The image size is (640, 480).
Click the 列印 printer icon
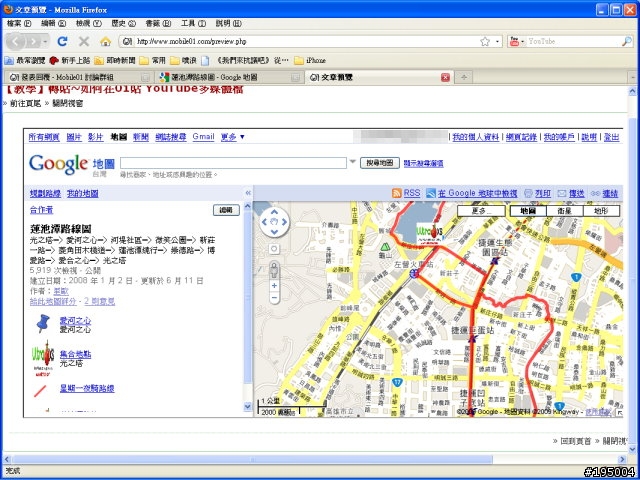pyautogui.click(x=528, y=193)
